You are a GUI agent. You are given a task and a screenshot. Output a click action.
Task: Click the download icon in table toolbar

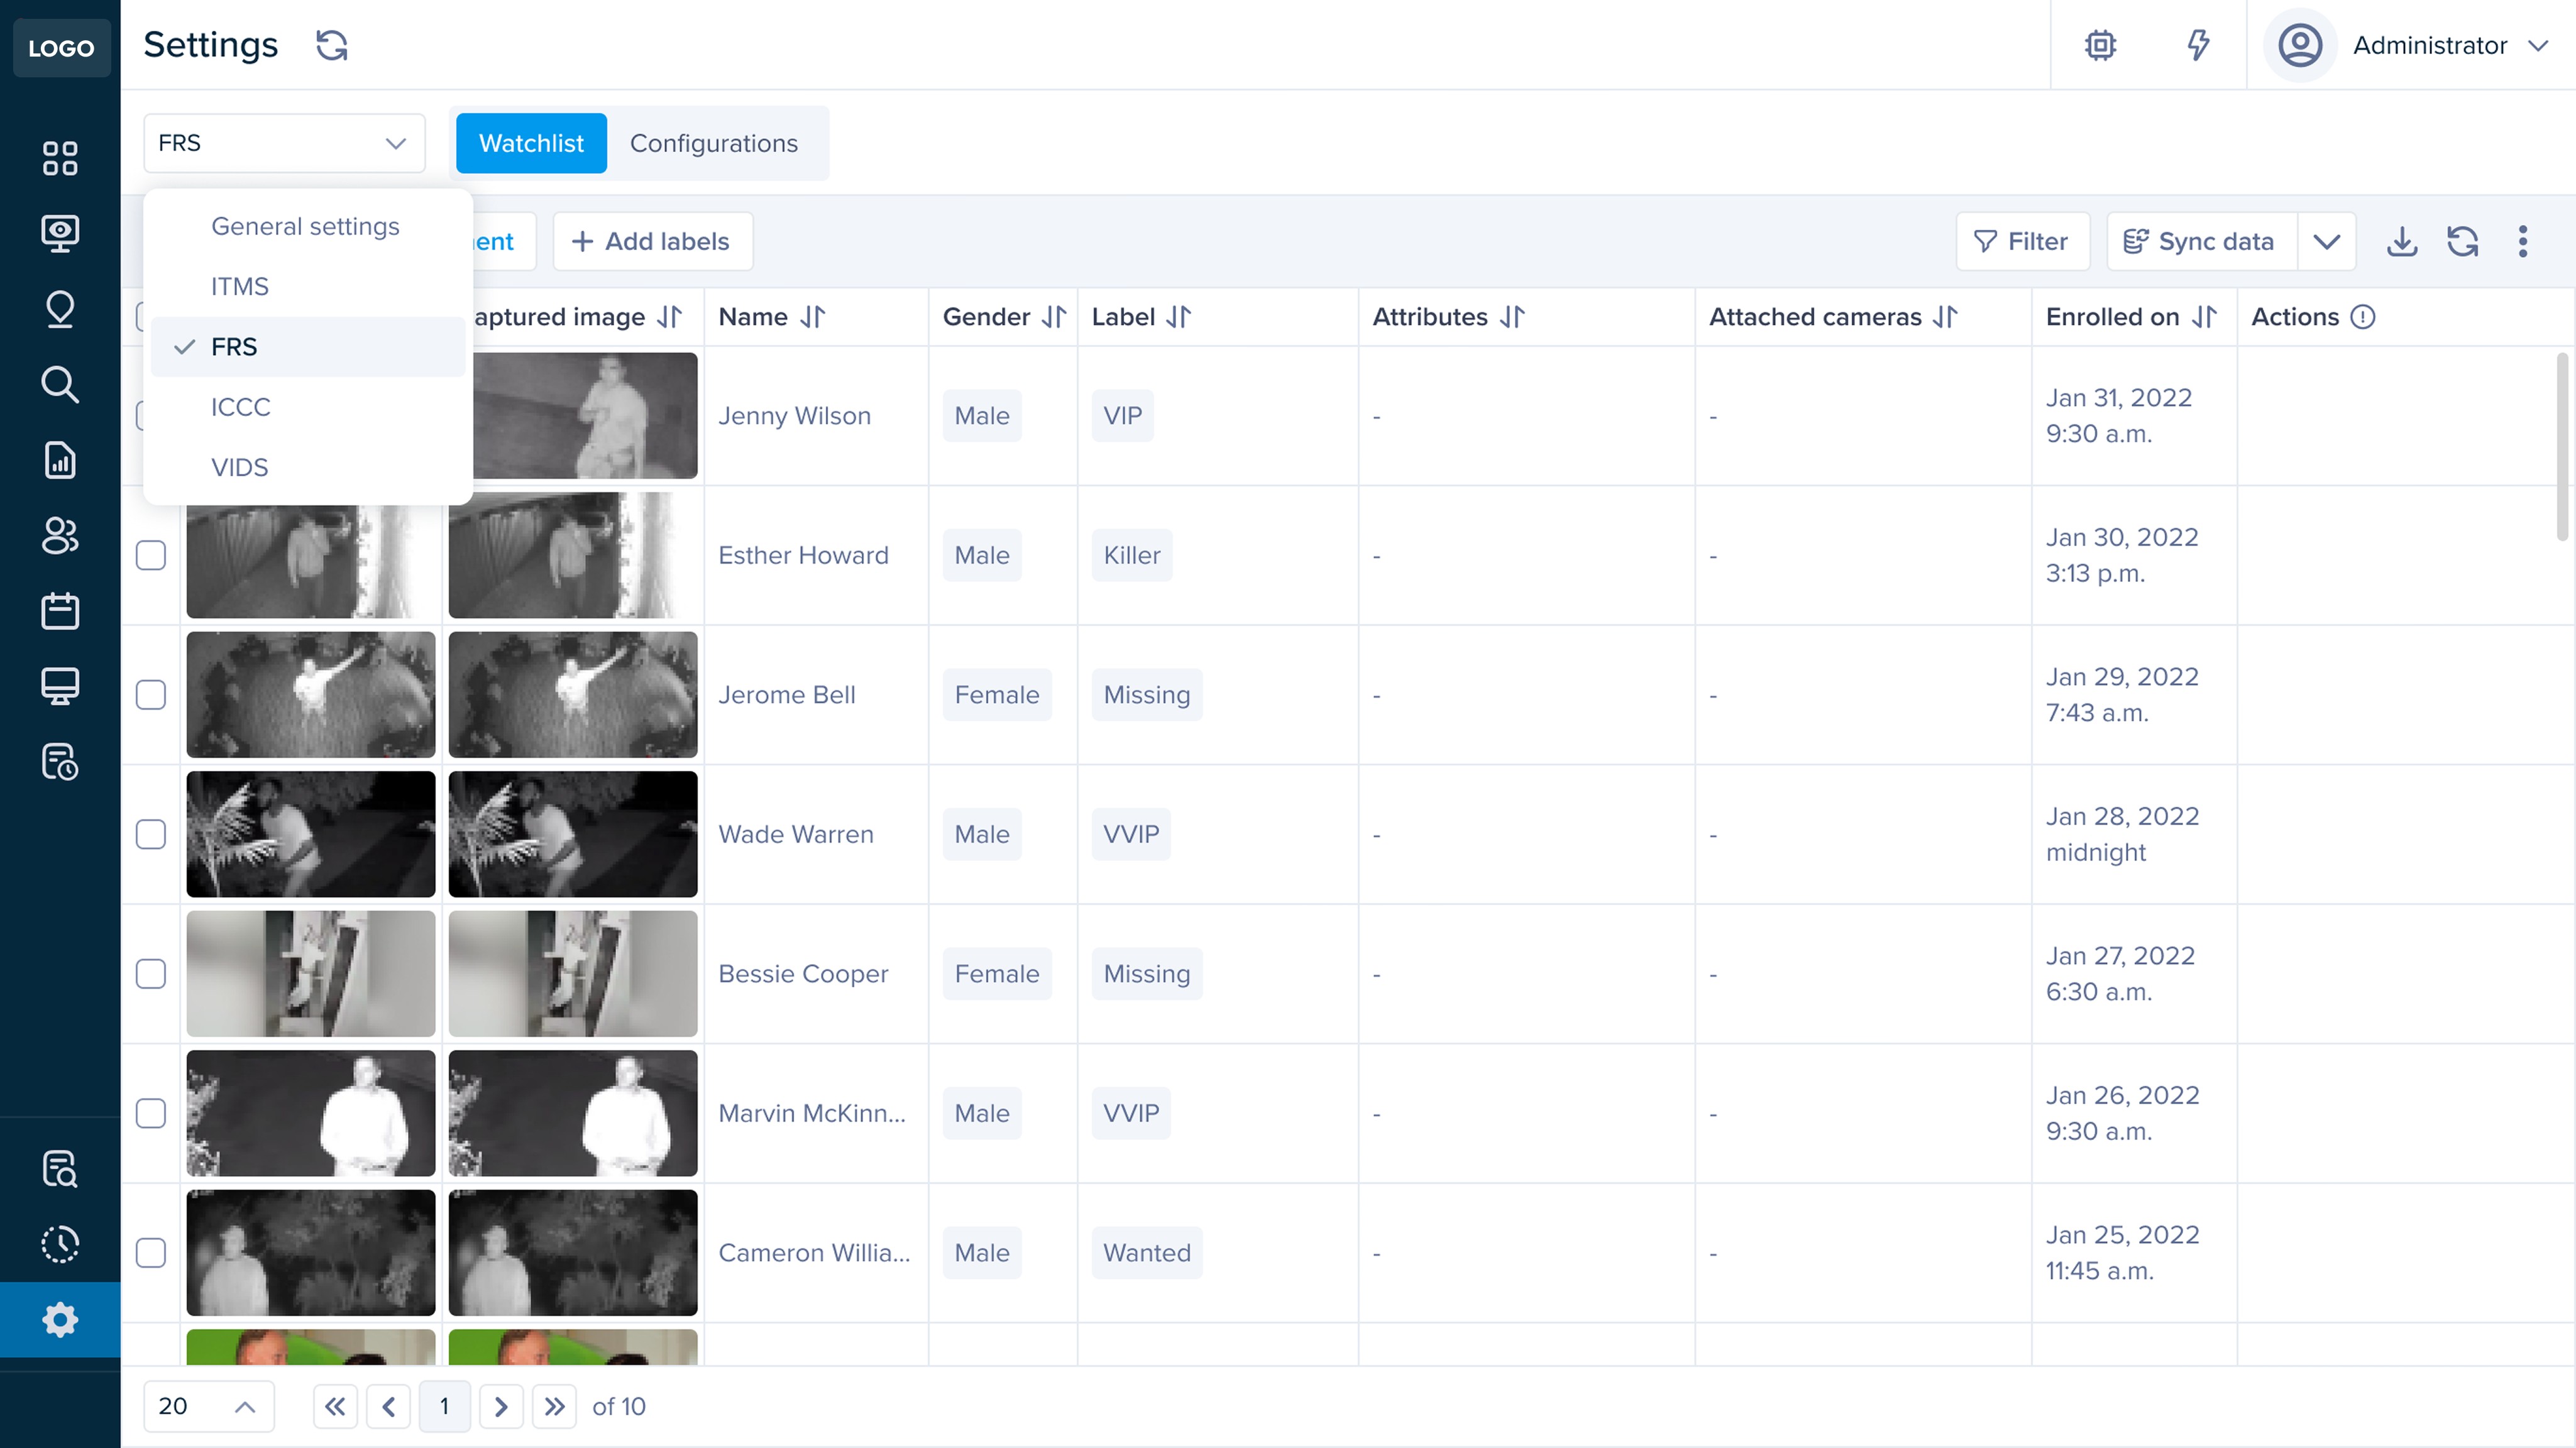pyautogui.click(x=2402, y=241)
